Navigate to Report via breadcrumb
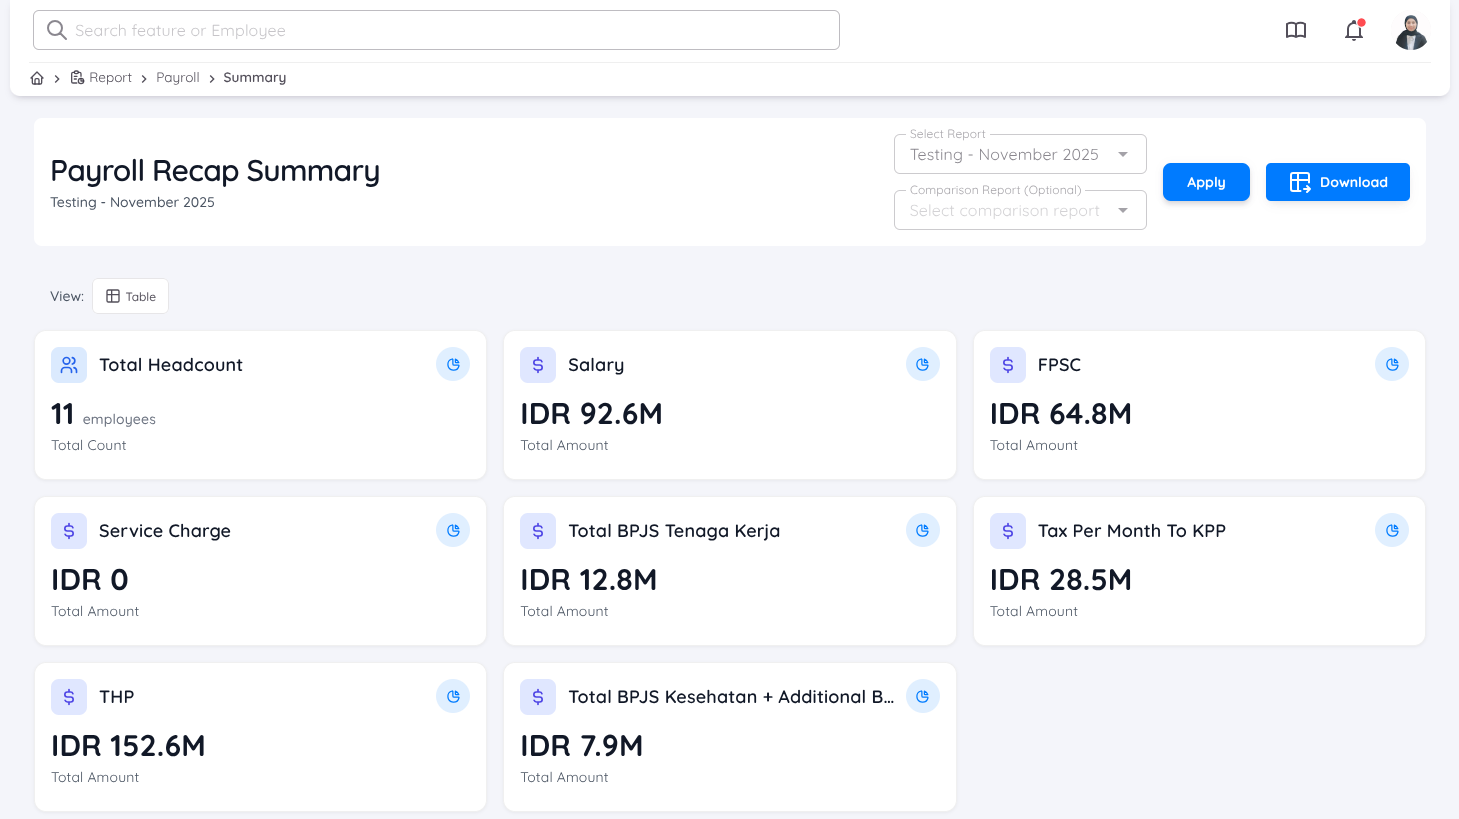 coord(110,77)
